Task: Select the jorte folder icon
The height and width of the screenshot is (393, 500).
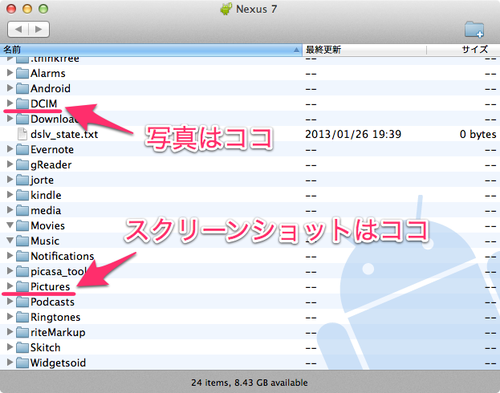Action: point(22,180)
